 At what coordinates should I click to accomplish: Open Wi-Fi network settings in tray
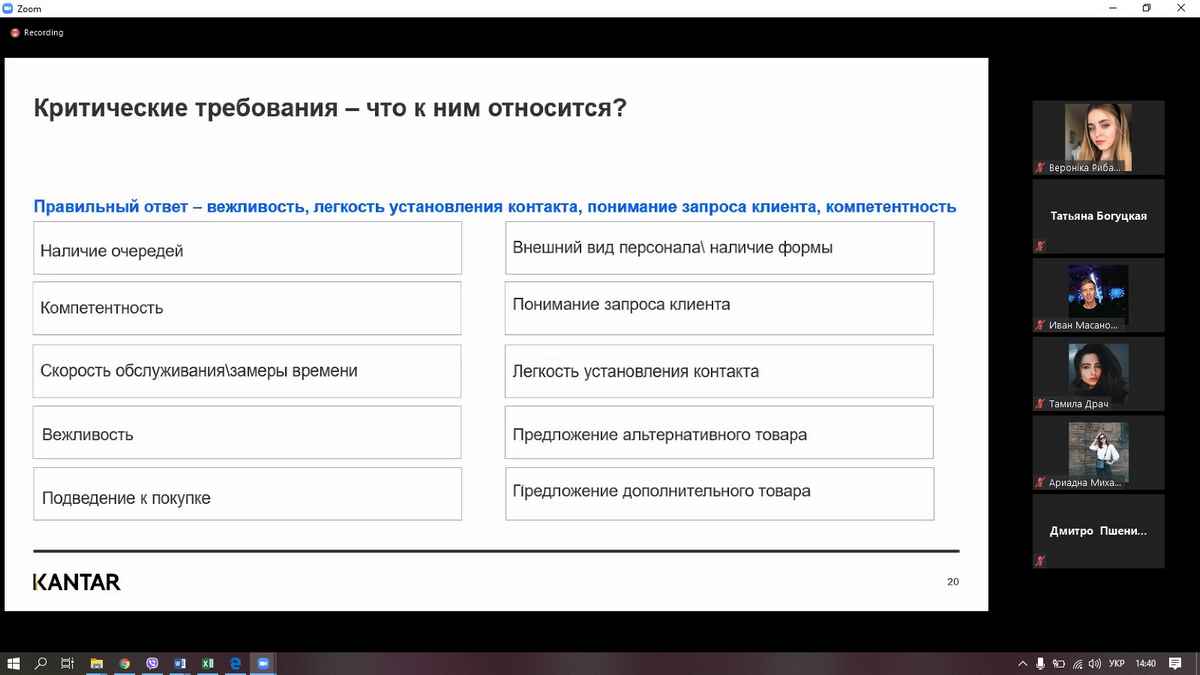coord(1076,663)
